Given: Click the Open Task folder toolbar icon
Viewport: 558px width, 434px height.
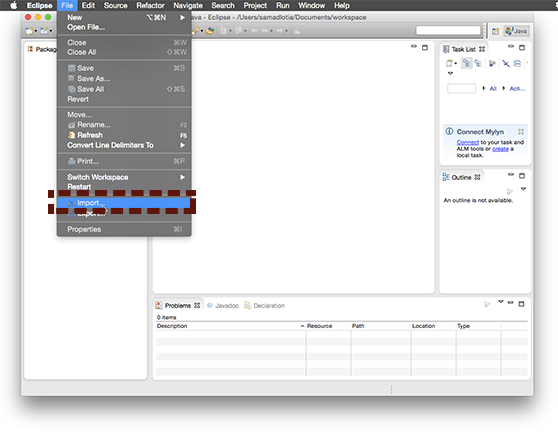Looking at the screenshot, I should pos(210,31).
